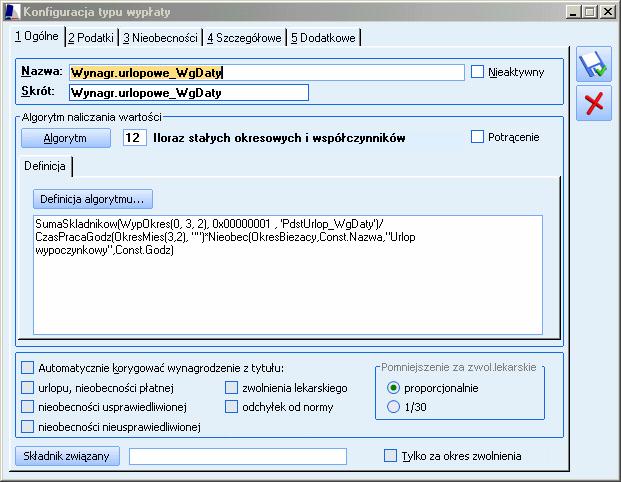Click the Składnik związany button
Screen dimensions: 621x482
point(67,456)
